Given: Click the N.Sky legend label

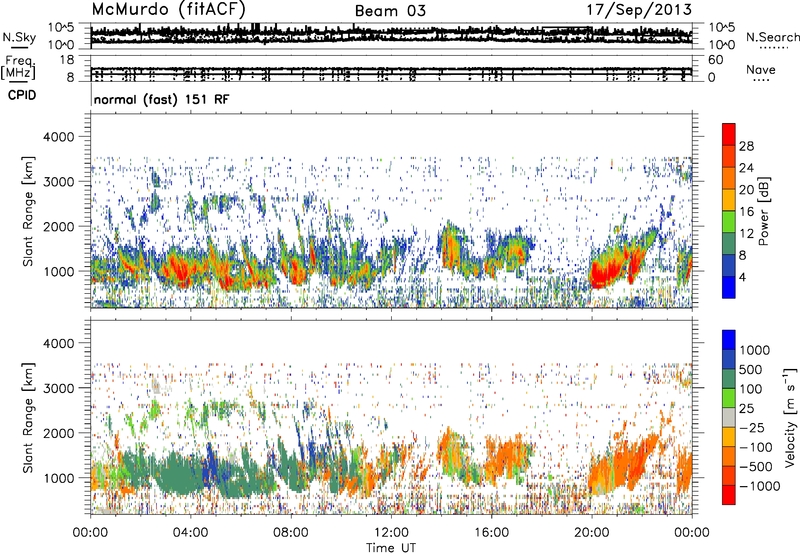Looking at the screenshot, I should coord(19,37).
